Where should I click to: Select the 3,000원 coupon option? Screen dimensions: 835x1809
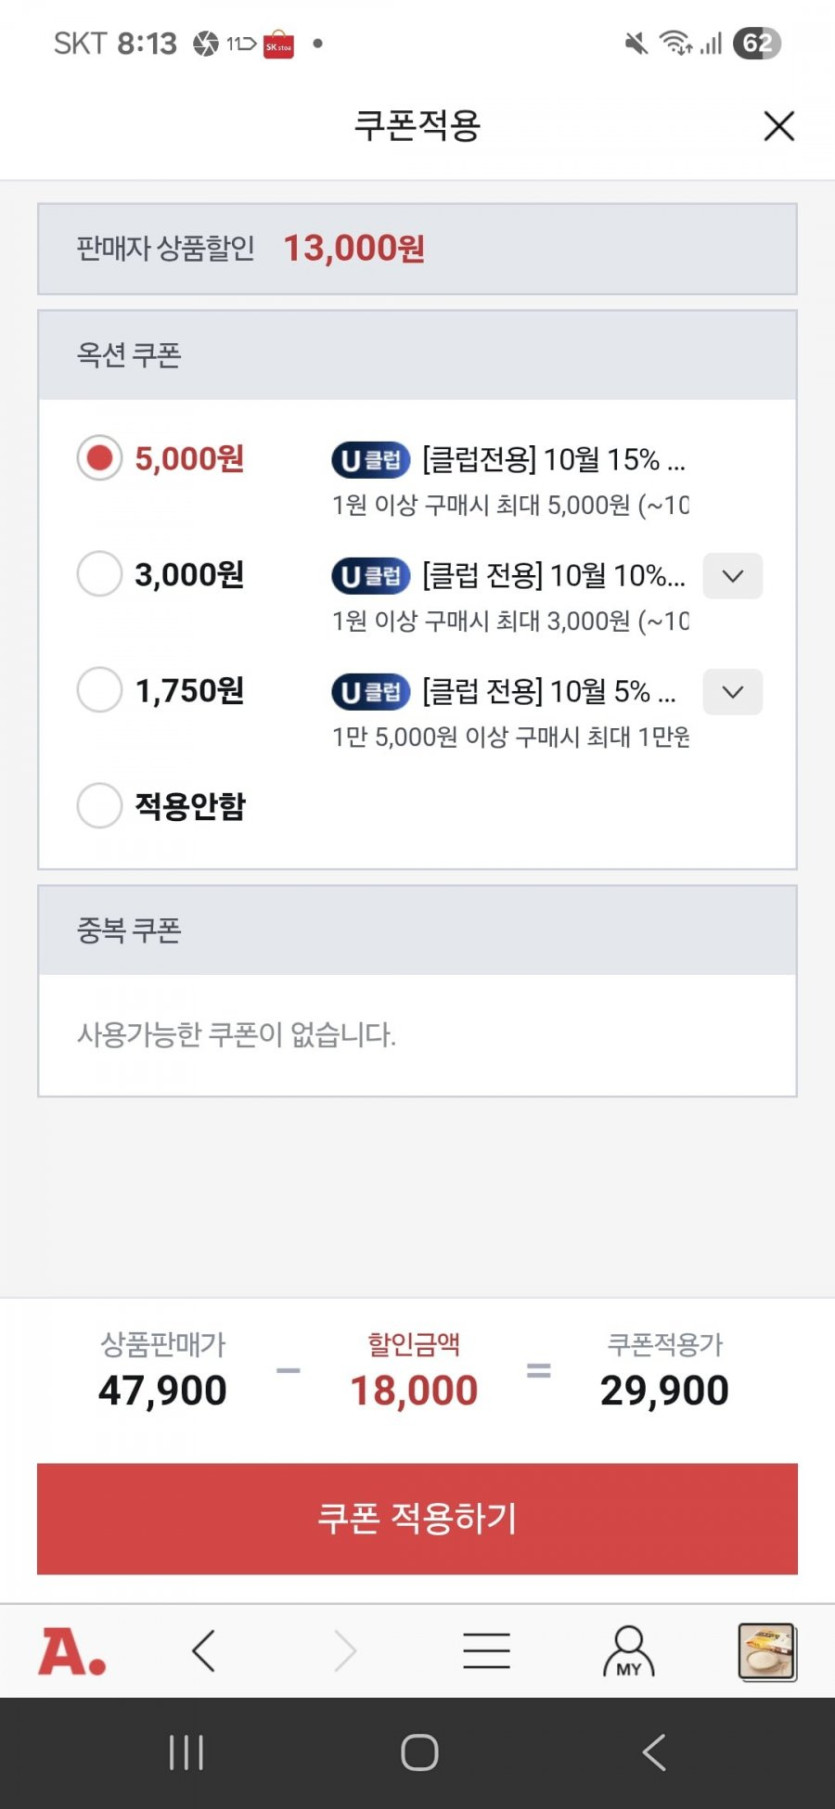tap(100, 575)
